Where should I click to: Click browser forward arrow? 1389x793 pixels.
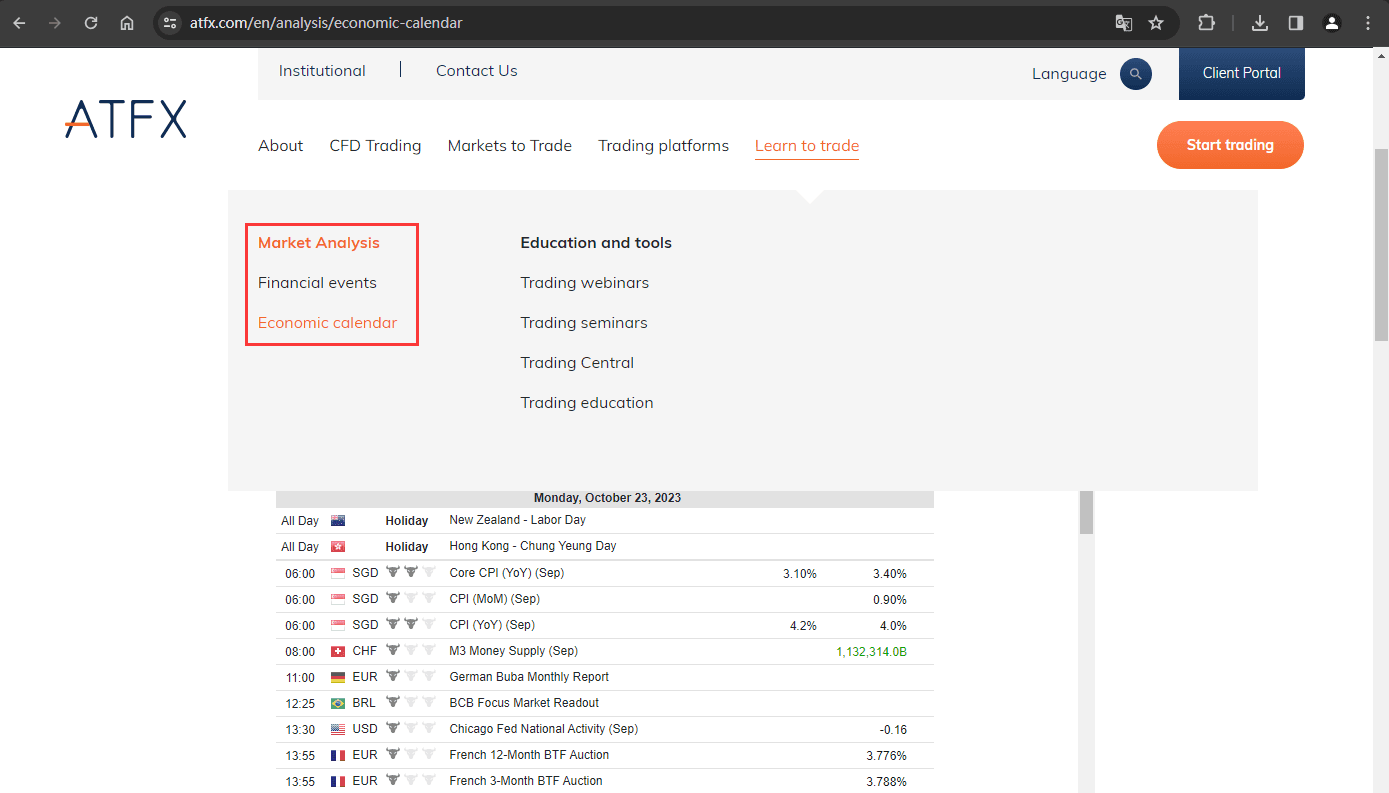(x=55, y=22)
